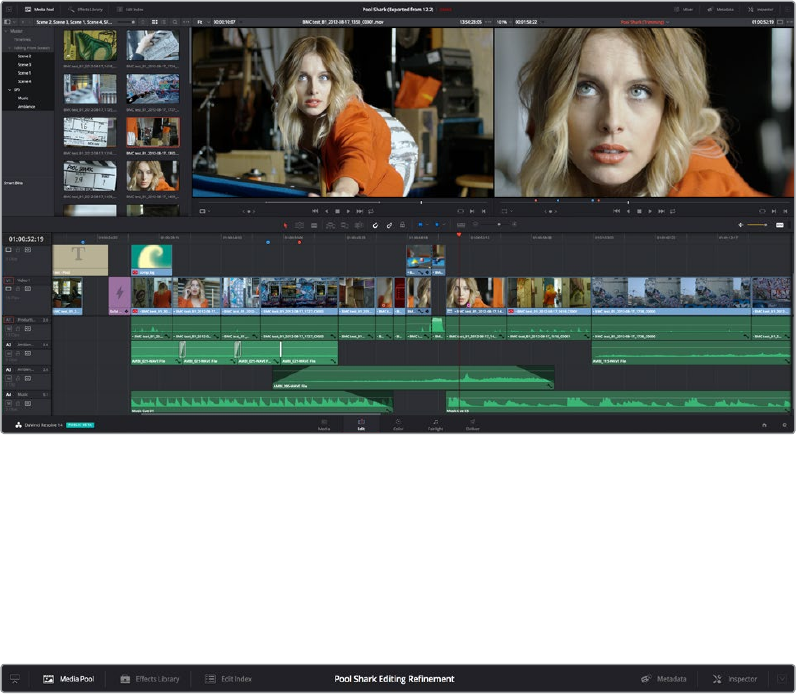Open the flag color dropdown arrow
This screenshot has height=694, width=796.
(426, 224)
